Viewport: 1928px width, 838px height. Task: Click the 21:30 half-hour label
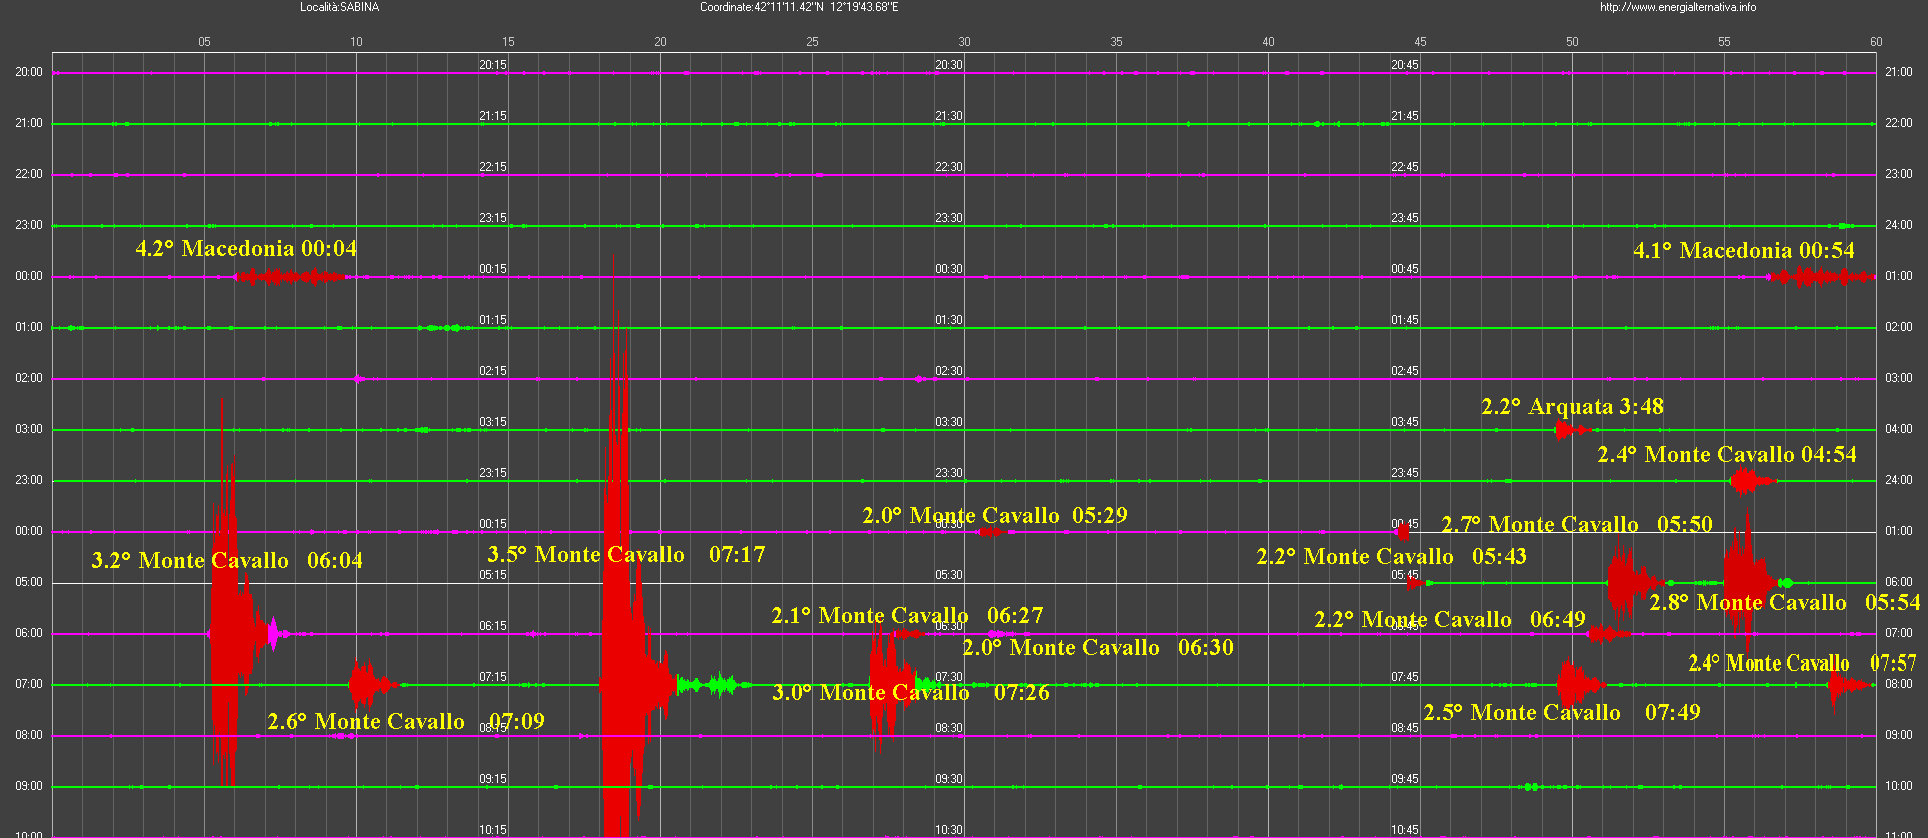click(949, 116)
